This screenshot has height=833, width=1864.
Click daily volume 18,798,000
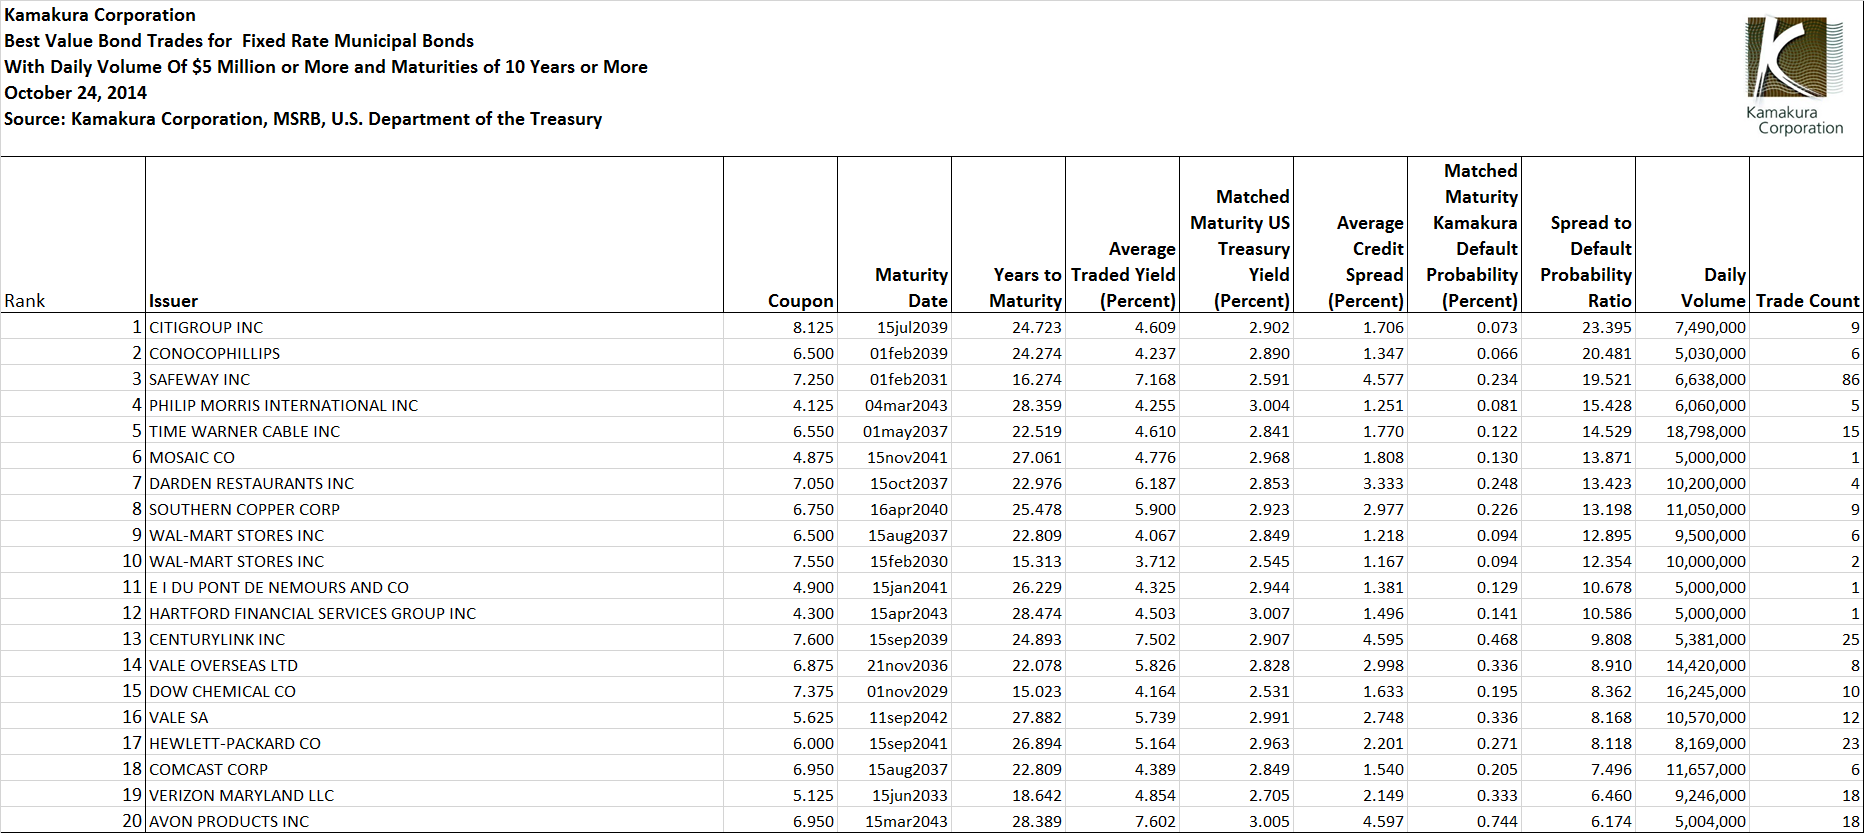pos(1706,432)
